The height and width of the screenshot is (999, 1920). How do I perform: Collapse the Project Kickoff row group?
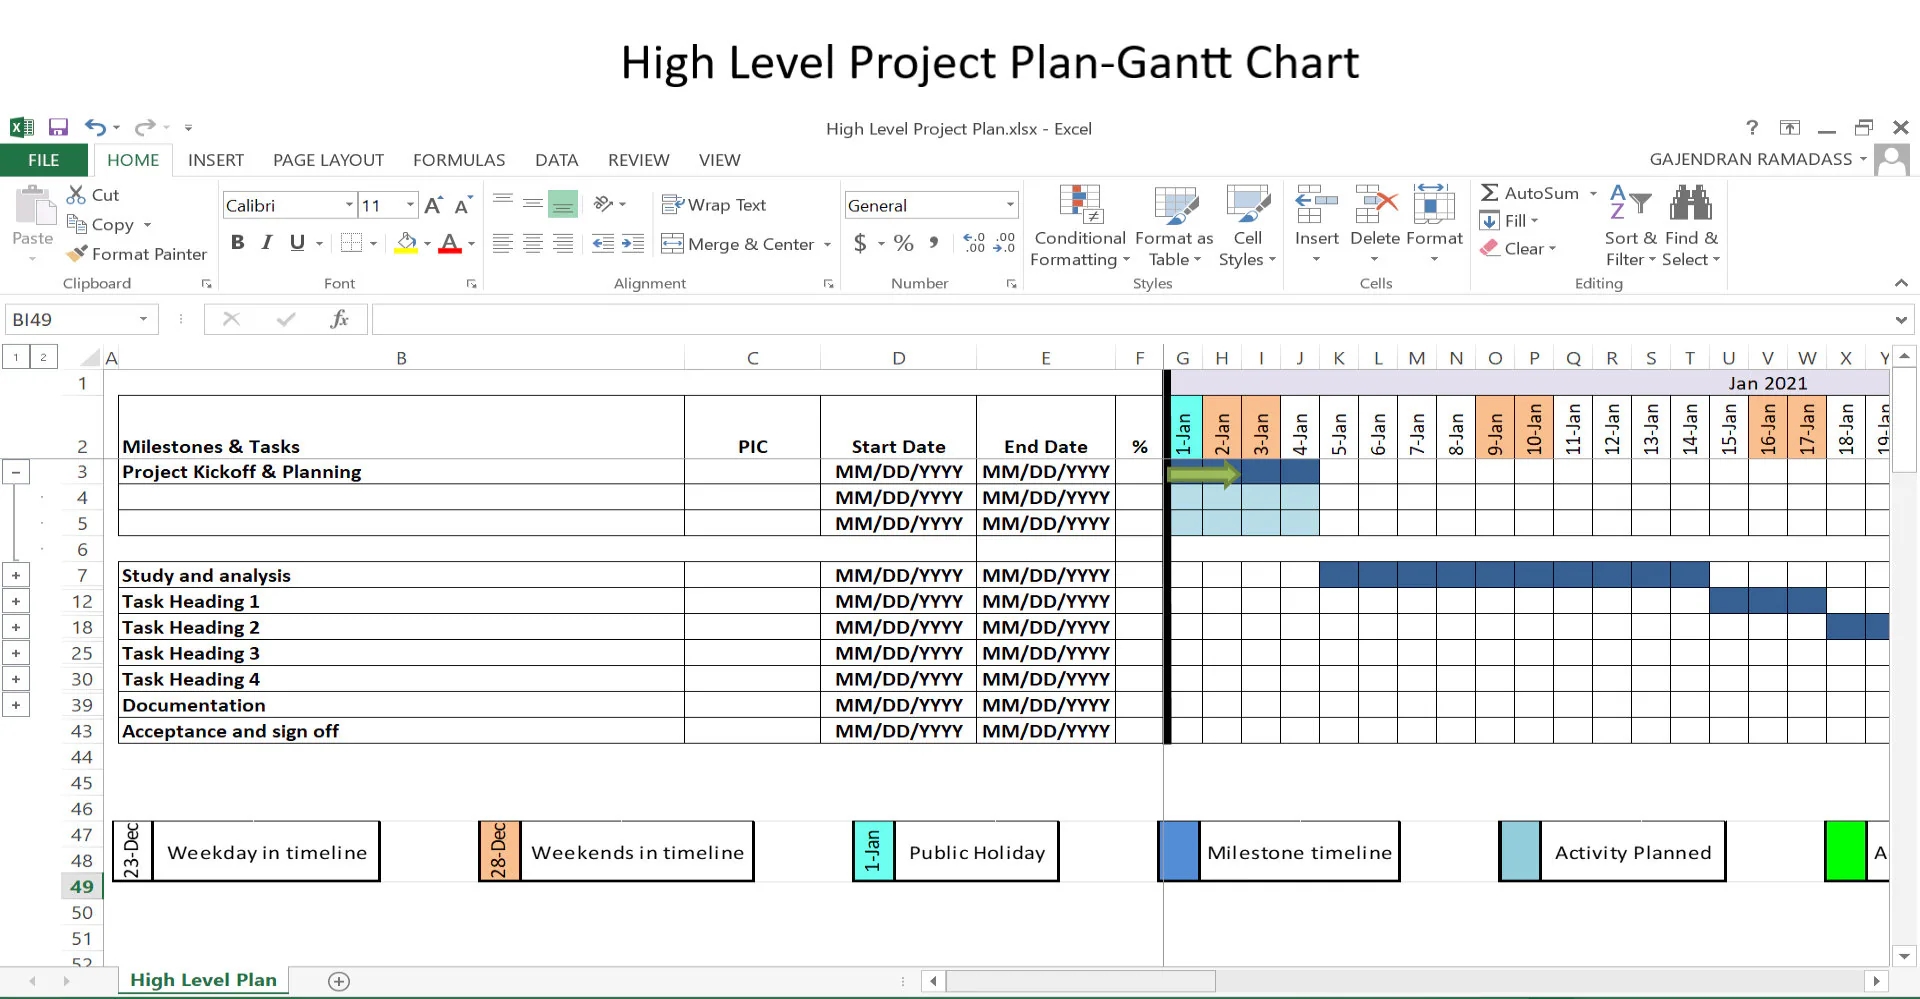[16, 471]
